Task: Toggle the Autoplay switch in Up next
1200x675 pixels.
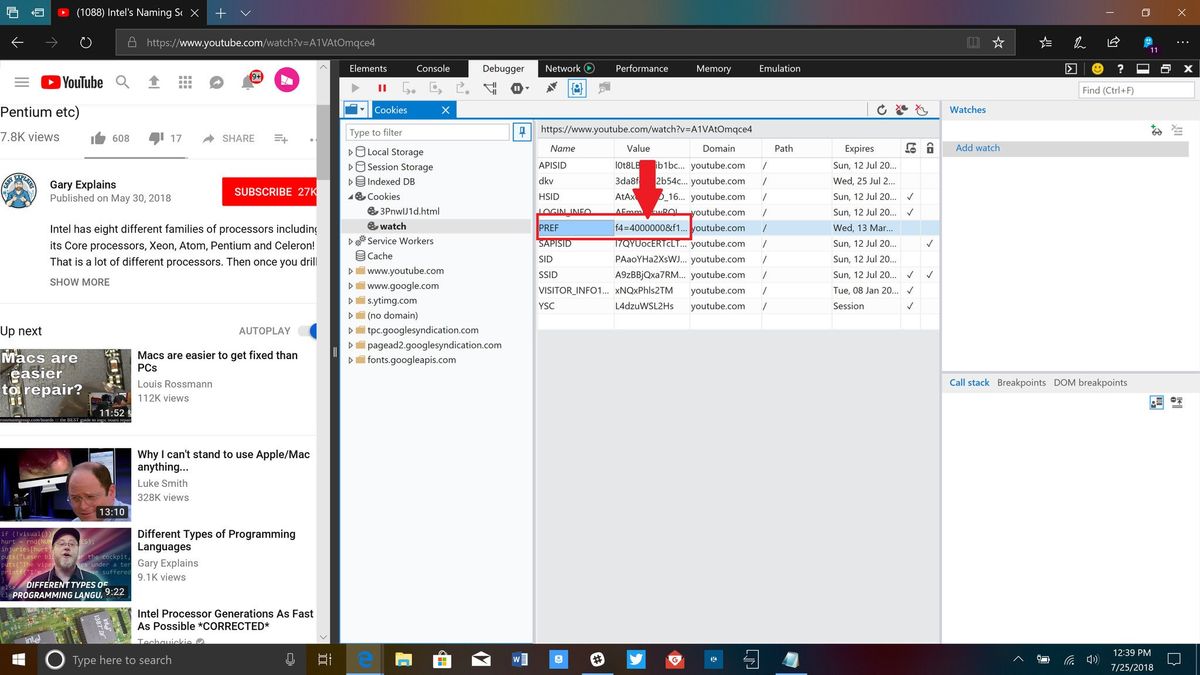Action: point(311,330)
